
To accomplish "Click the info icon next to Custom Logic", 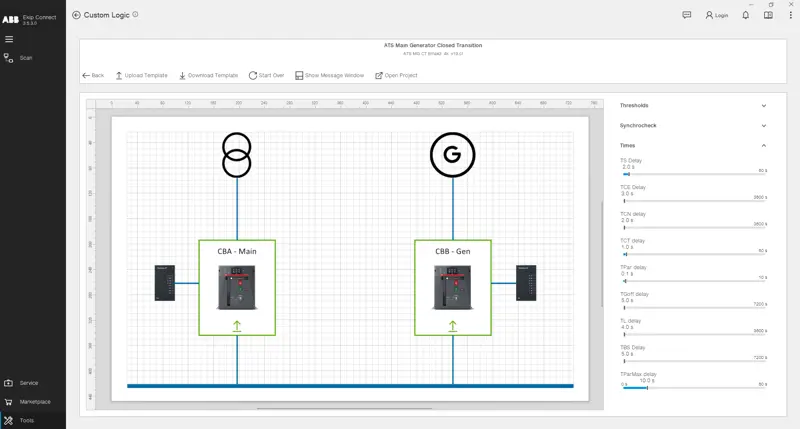I will point(136,15).
